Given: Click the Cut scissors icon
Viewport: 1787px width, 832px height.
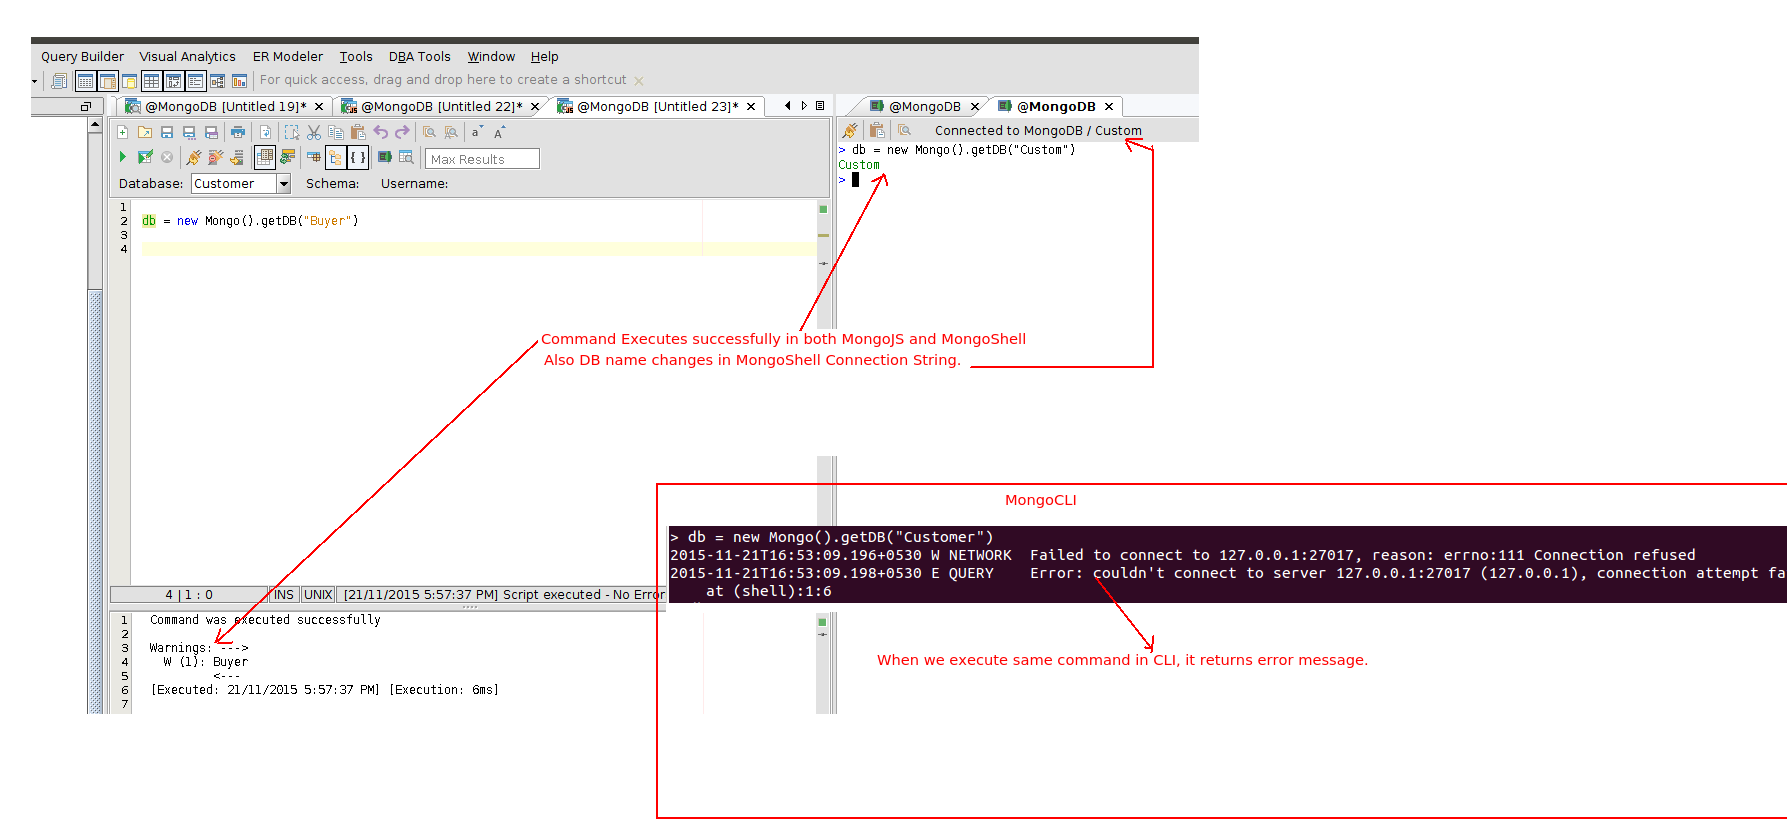Looking at the screenshot, I should [314, 132].
